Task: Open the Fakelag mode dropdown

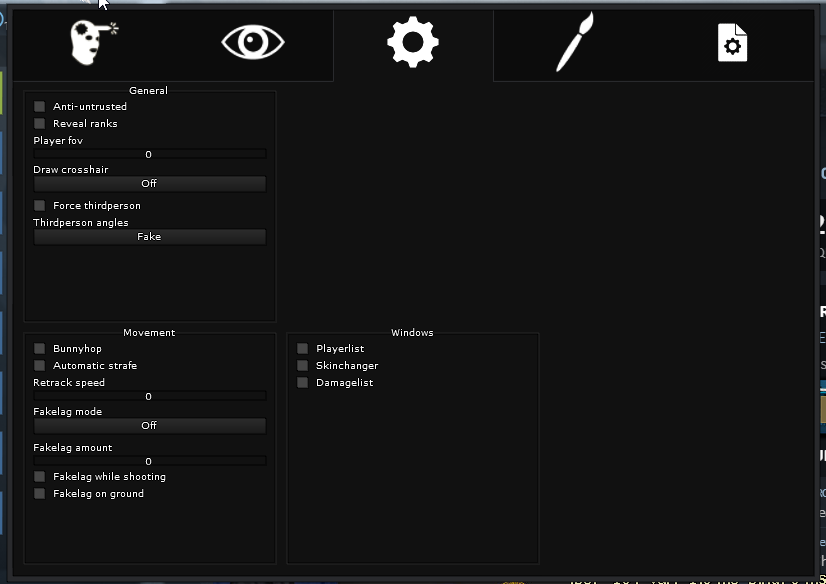Action: pyautogui.click(x=150, y=425)
